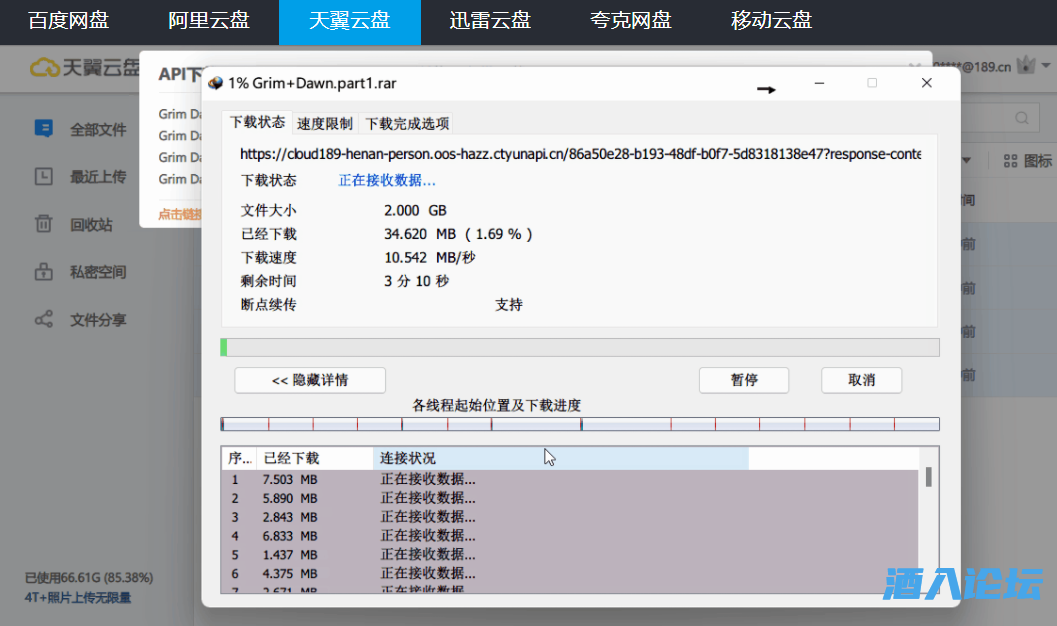Switch to 图标 grid view
Screen dimensions: 1057x626
tap(1010, 161)
